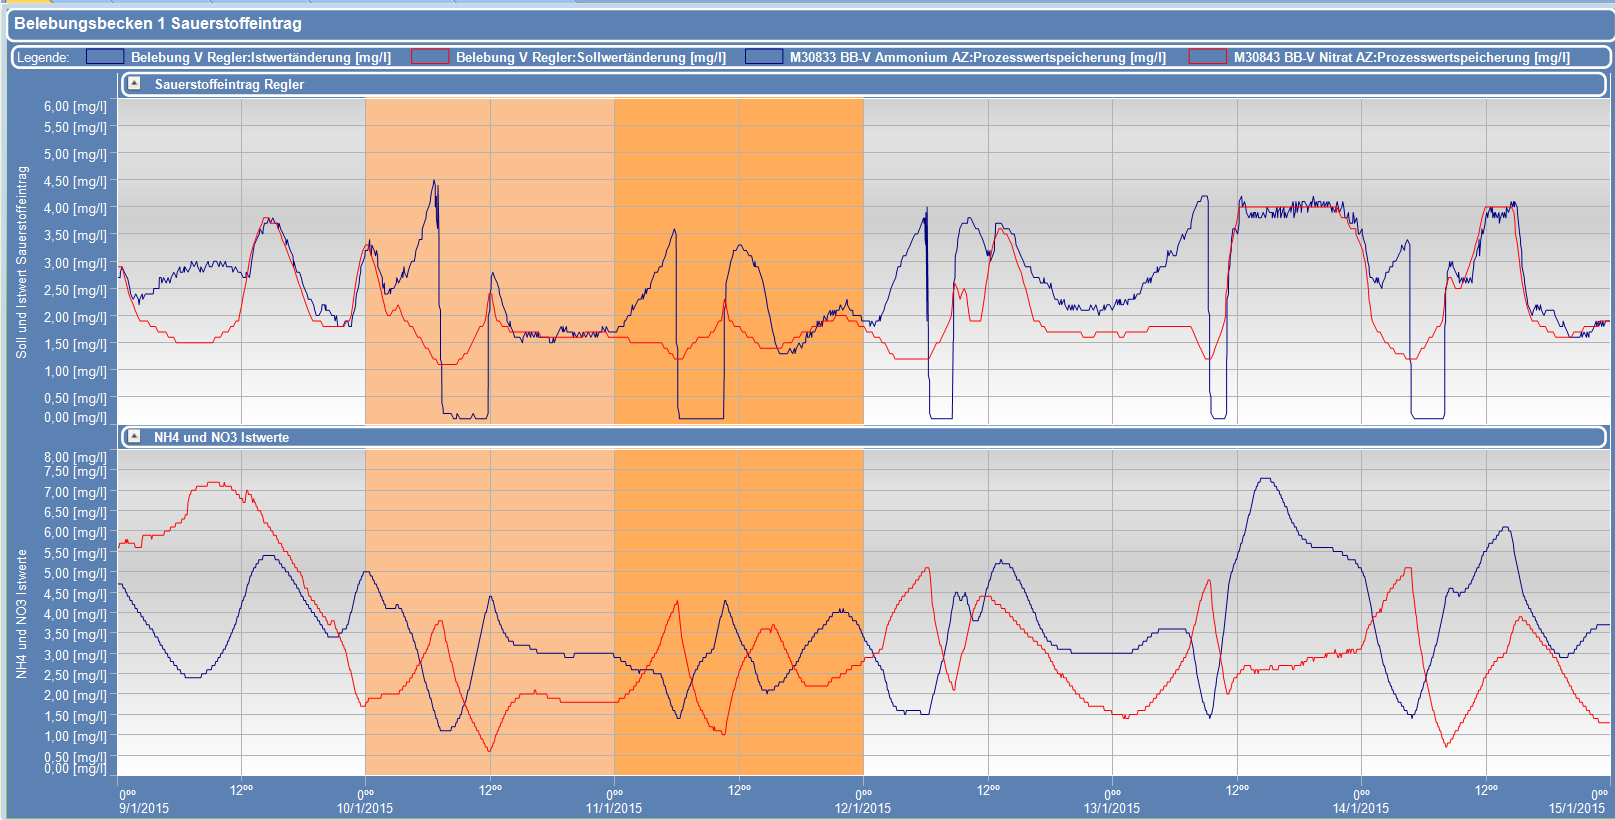Click the Sollwertänderung red legend swatch
Viewport: 1615px width, 820px height.
[x=430, y=57]
